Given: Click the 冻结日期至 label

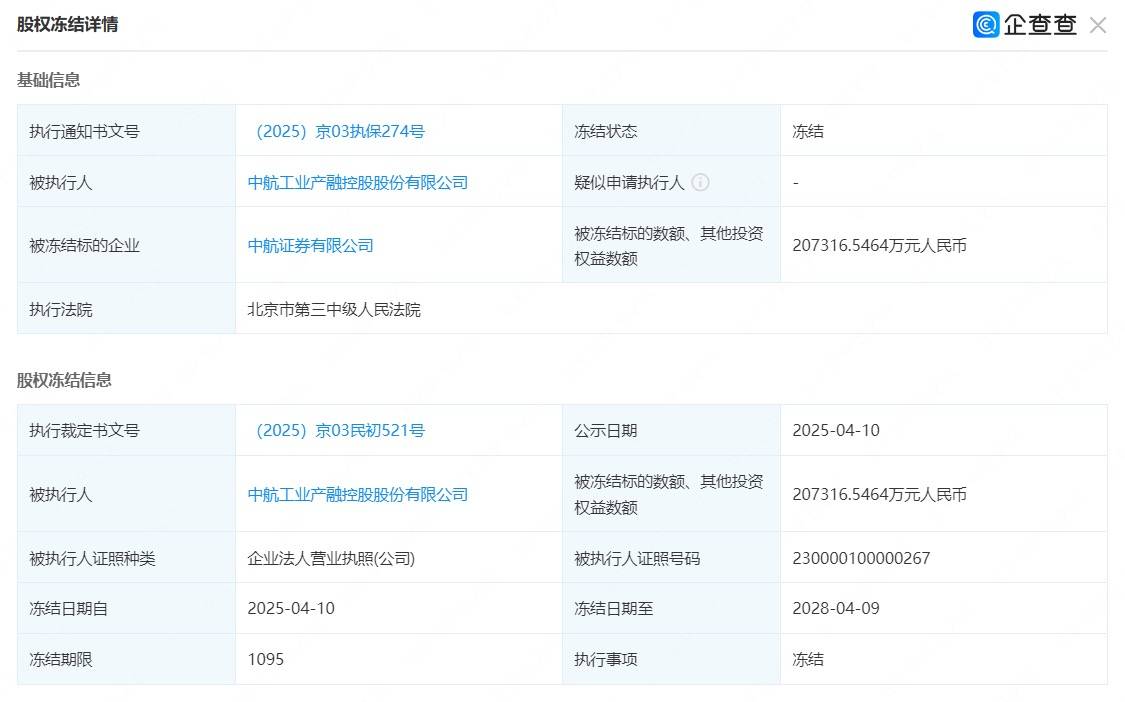Looking at the screenshot, I should coord(613,609).
